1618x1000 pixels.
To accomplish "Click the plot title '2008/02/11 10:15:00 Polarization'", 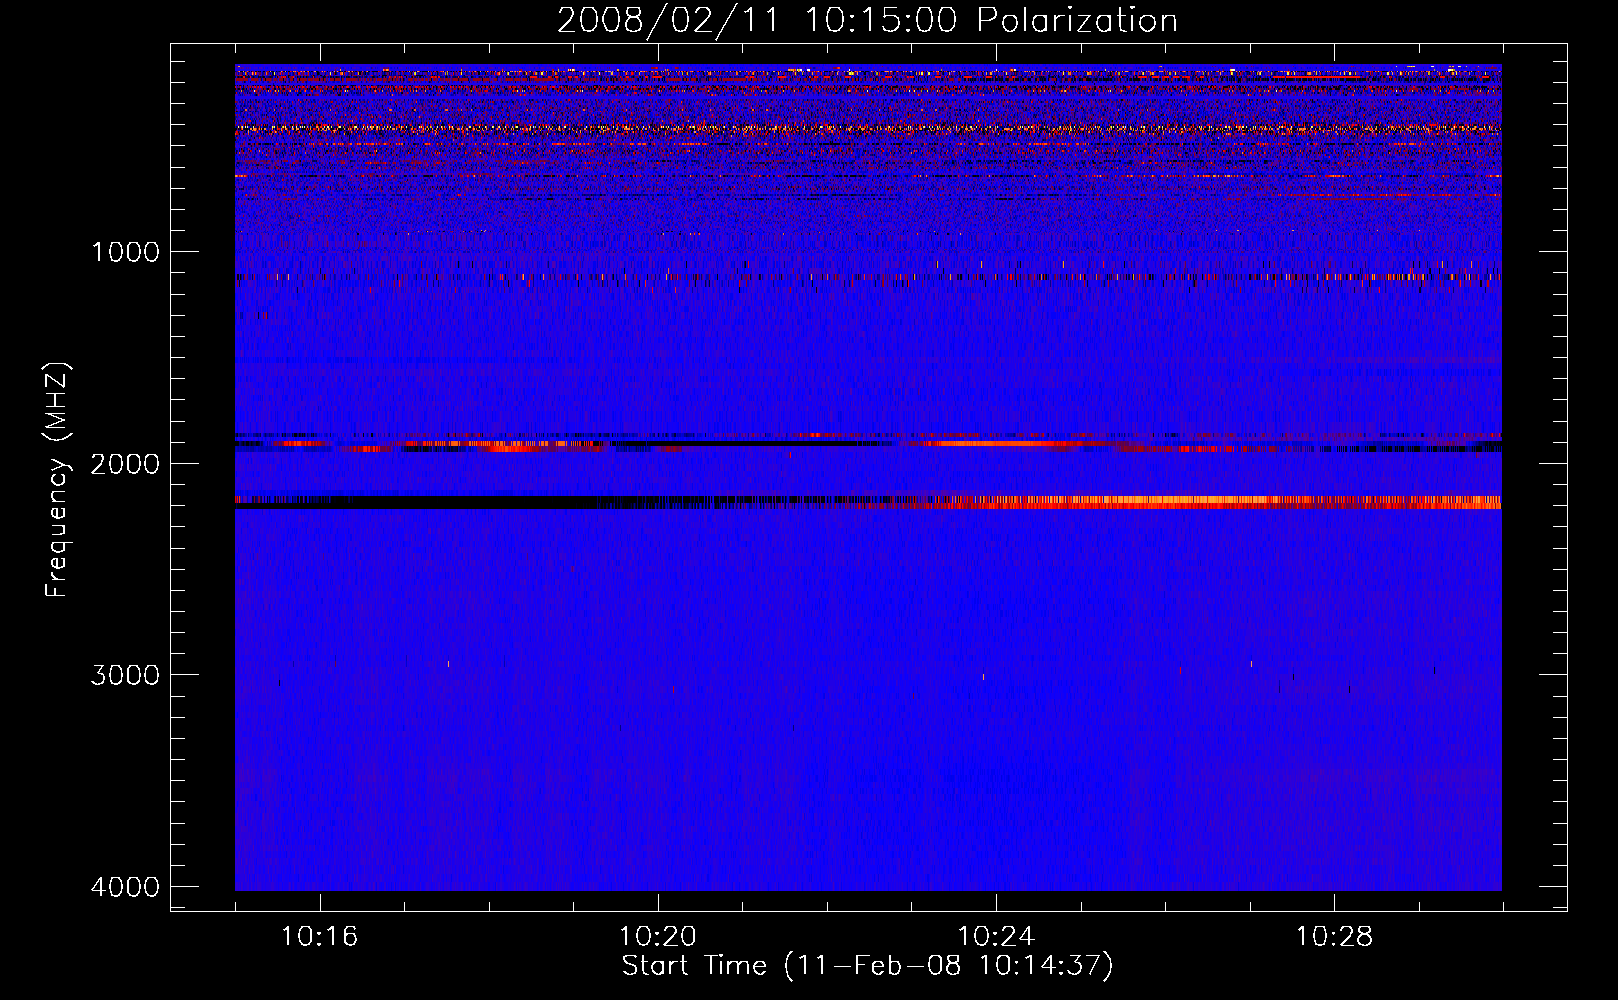I will point(867,20).
